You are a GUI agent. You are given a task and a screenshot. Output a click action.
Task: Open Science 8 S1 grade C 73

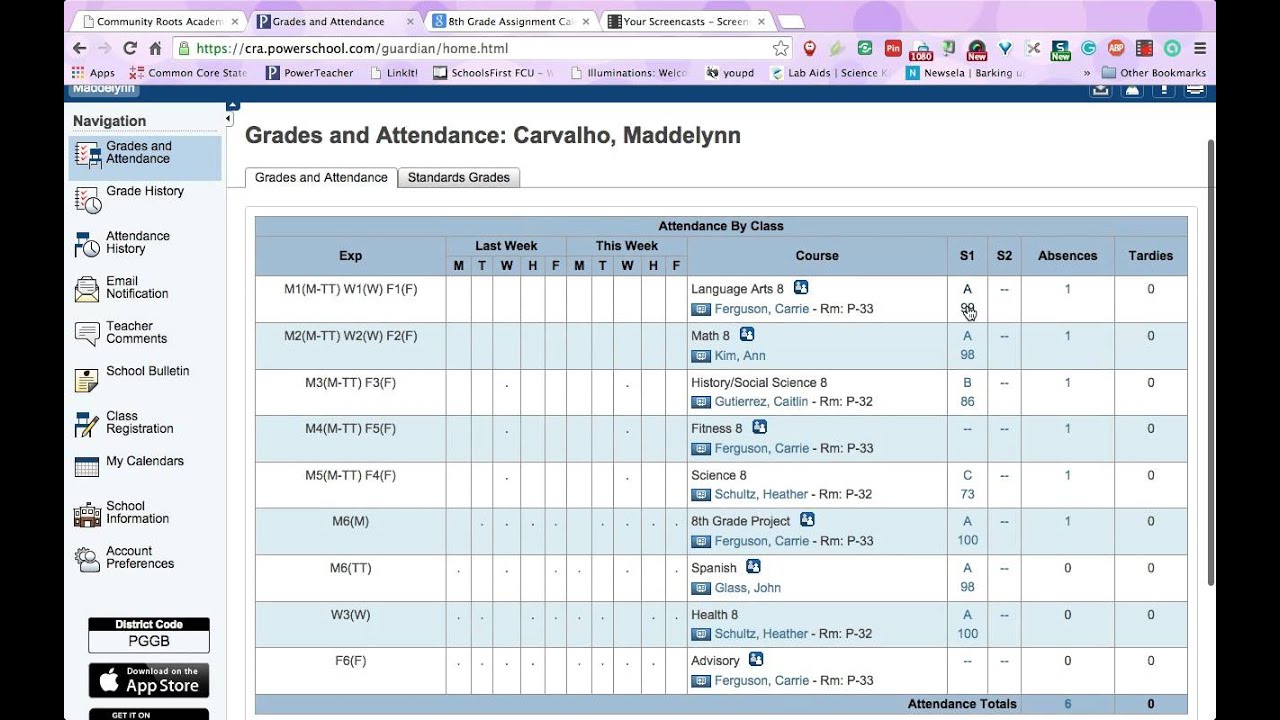(x=967, y=485)
